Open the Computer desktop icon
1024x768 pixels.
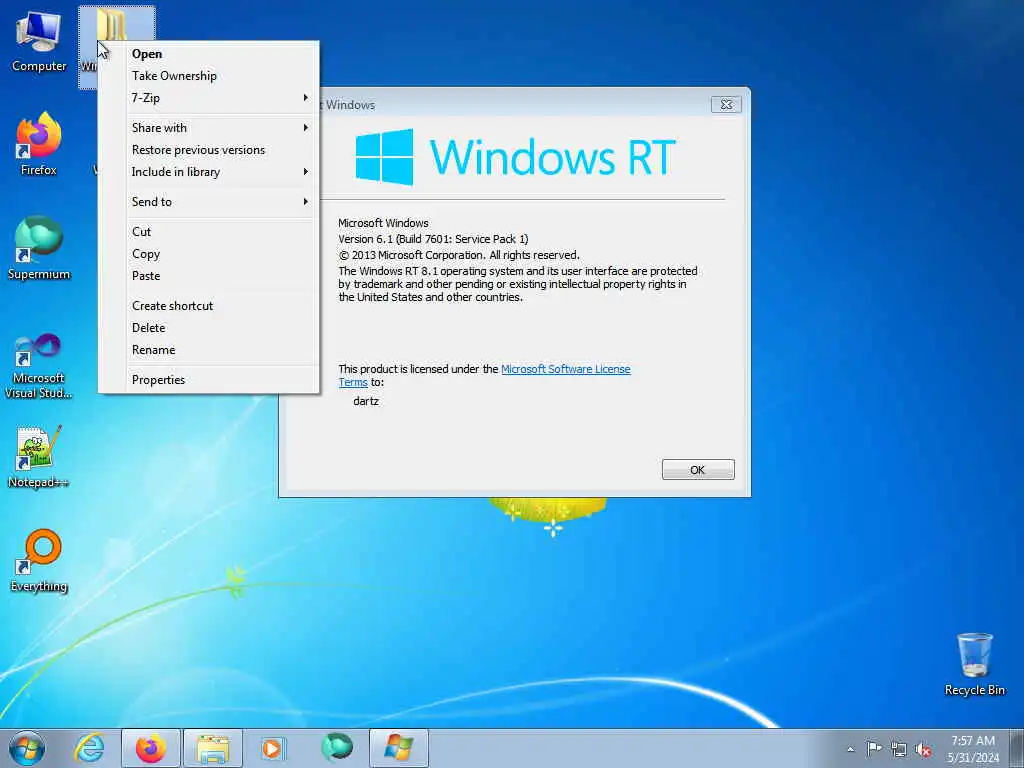[39, 42]
